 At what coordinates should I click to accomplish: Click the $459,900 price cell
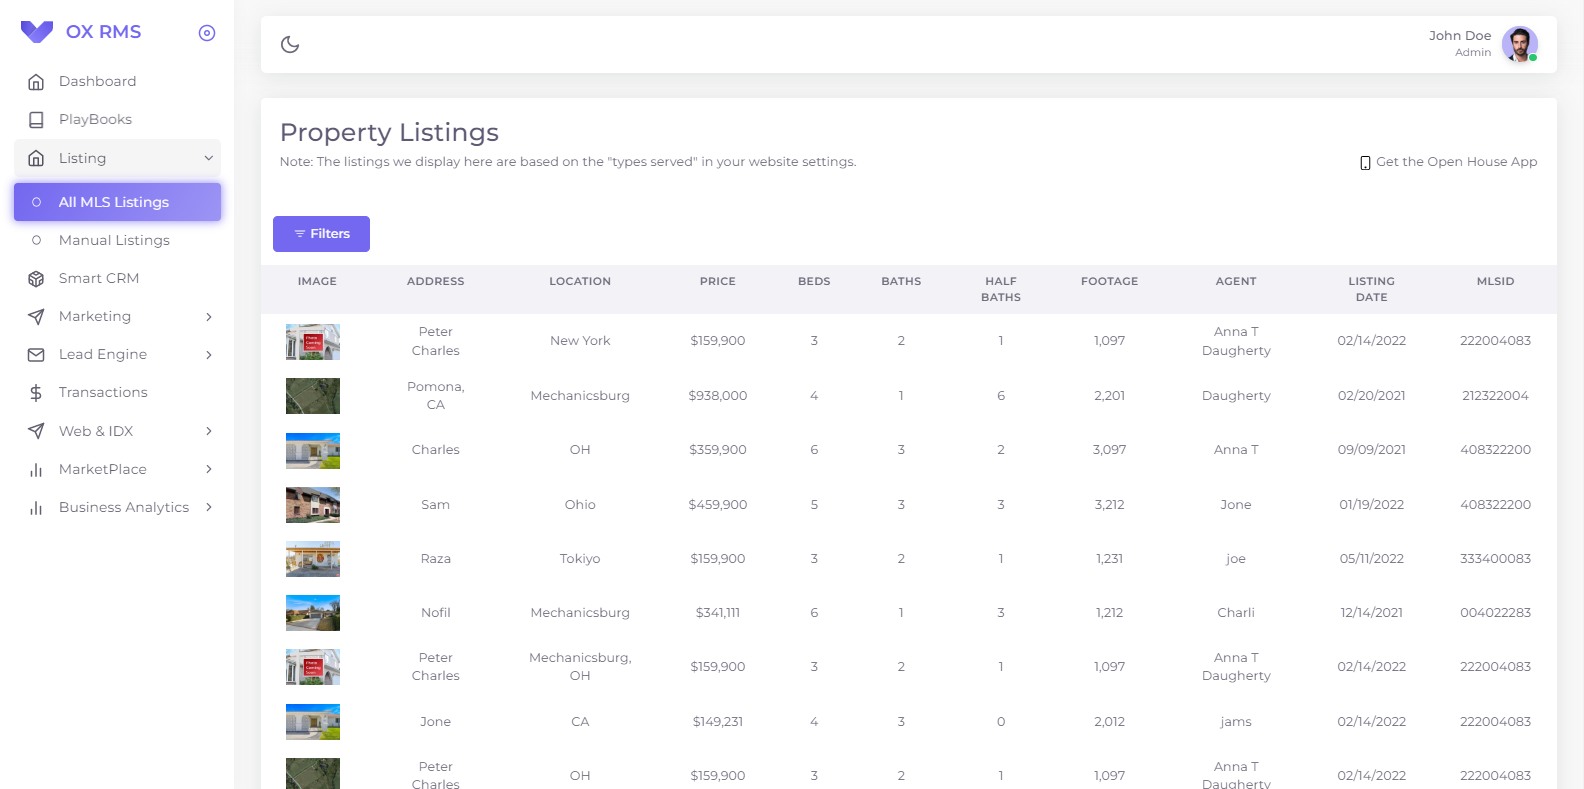click(718, 505)
